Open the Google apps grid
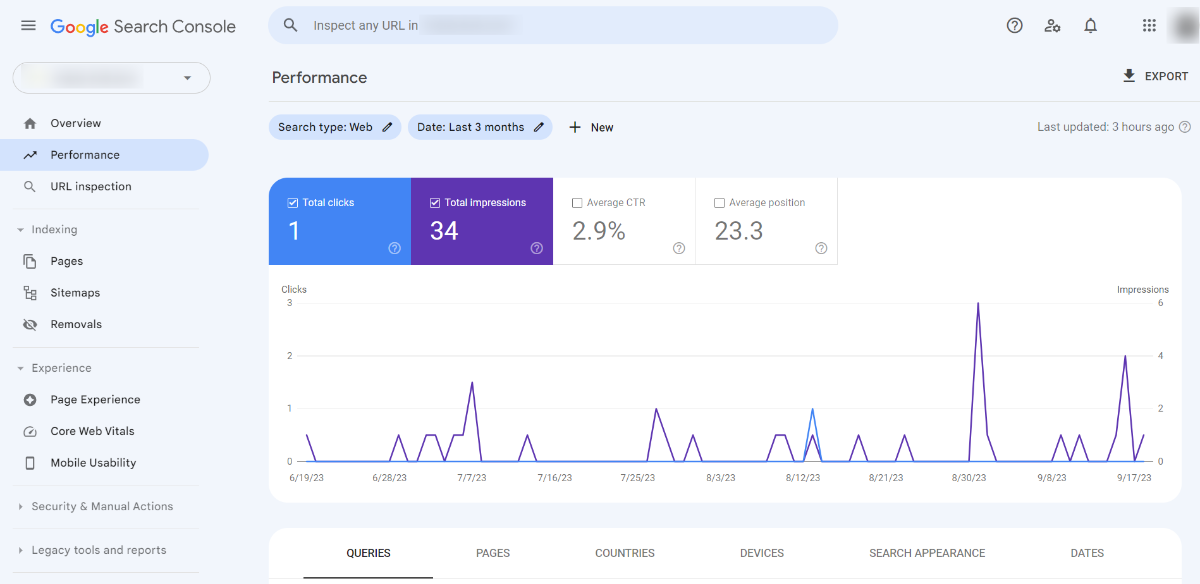Screen dimensions: 1200x584 point(1149,26)
